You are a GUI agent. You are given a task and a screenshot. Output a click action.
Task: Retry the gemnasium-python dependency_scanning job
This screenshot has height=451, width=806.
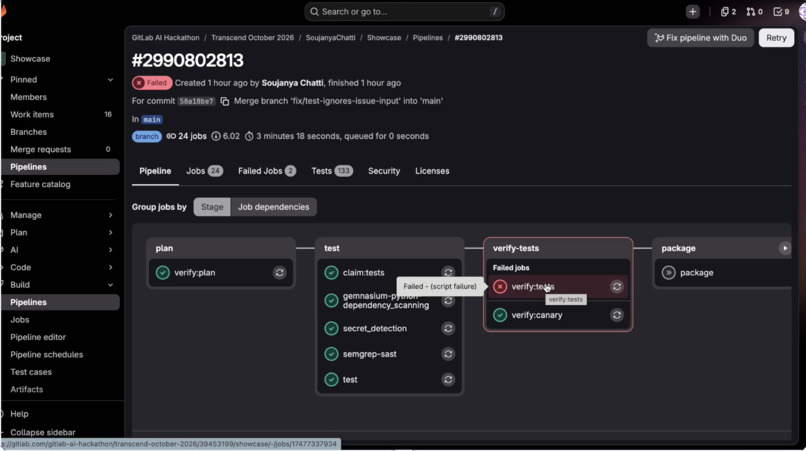tap(448, 300)
